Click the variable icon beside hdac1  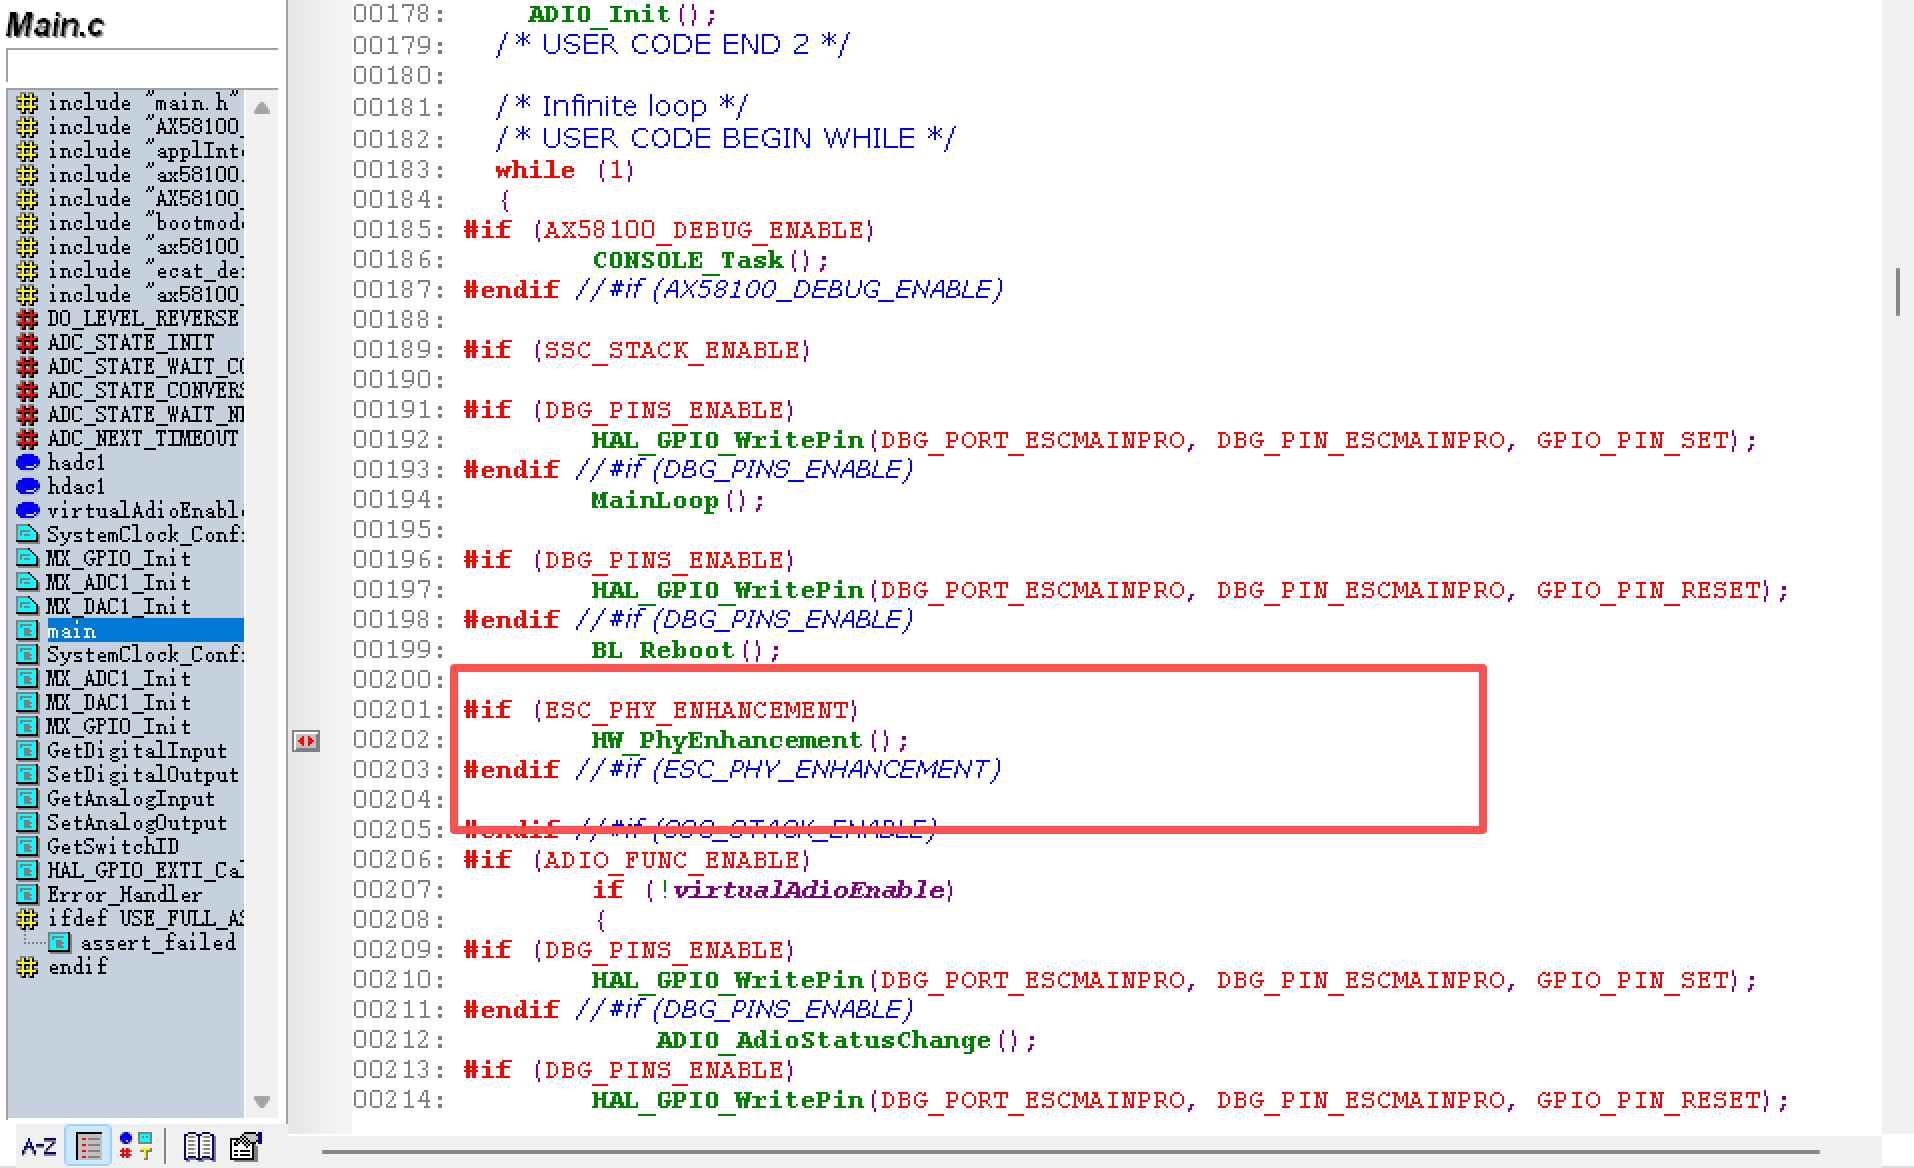tap(28, 486)
